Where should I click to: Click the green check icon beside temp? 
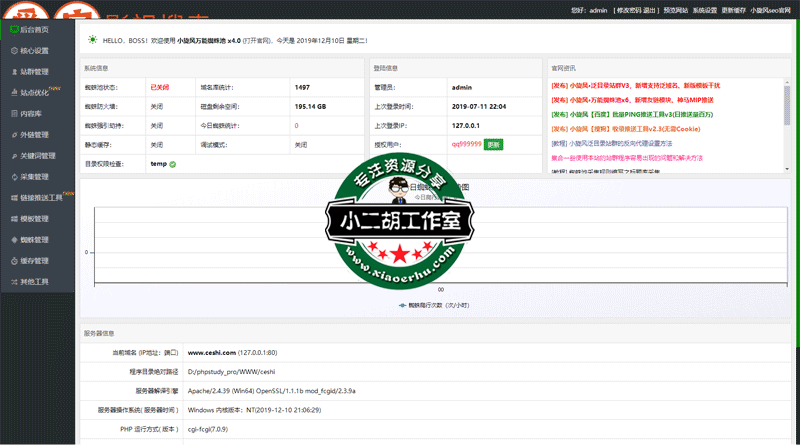(173, 164)
